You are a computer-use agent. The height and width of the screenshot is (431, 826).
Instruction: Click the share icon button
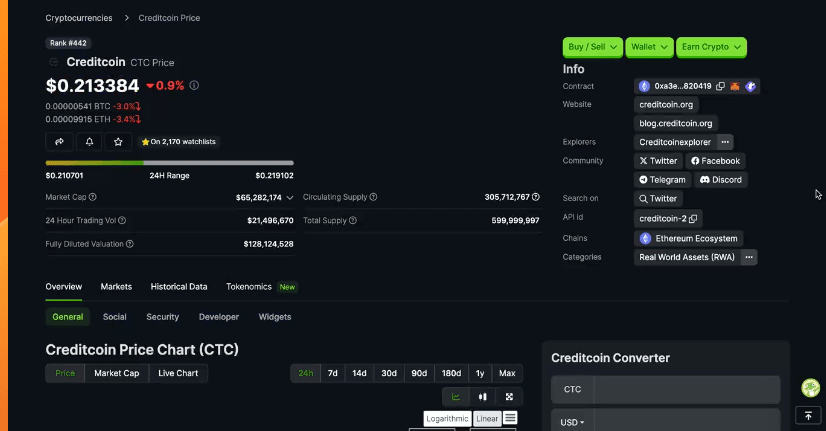(60, 142)
